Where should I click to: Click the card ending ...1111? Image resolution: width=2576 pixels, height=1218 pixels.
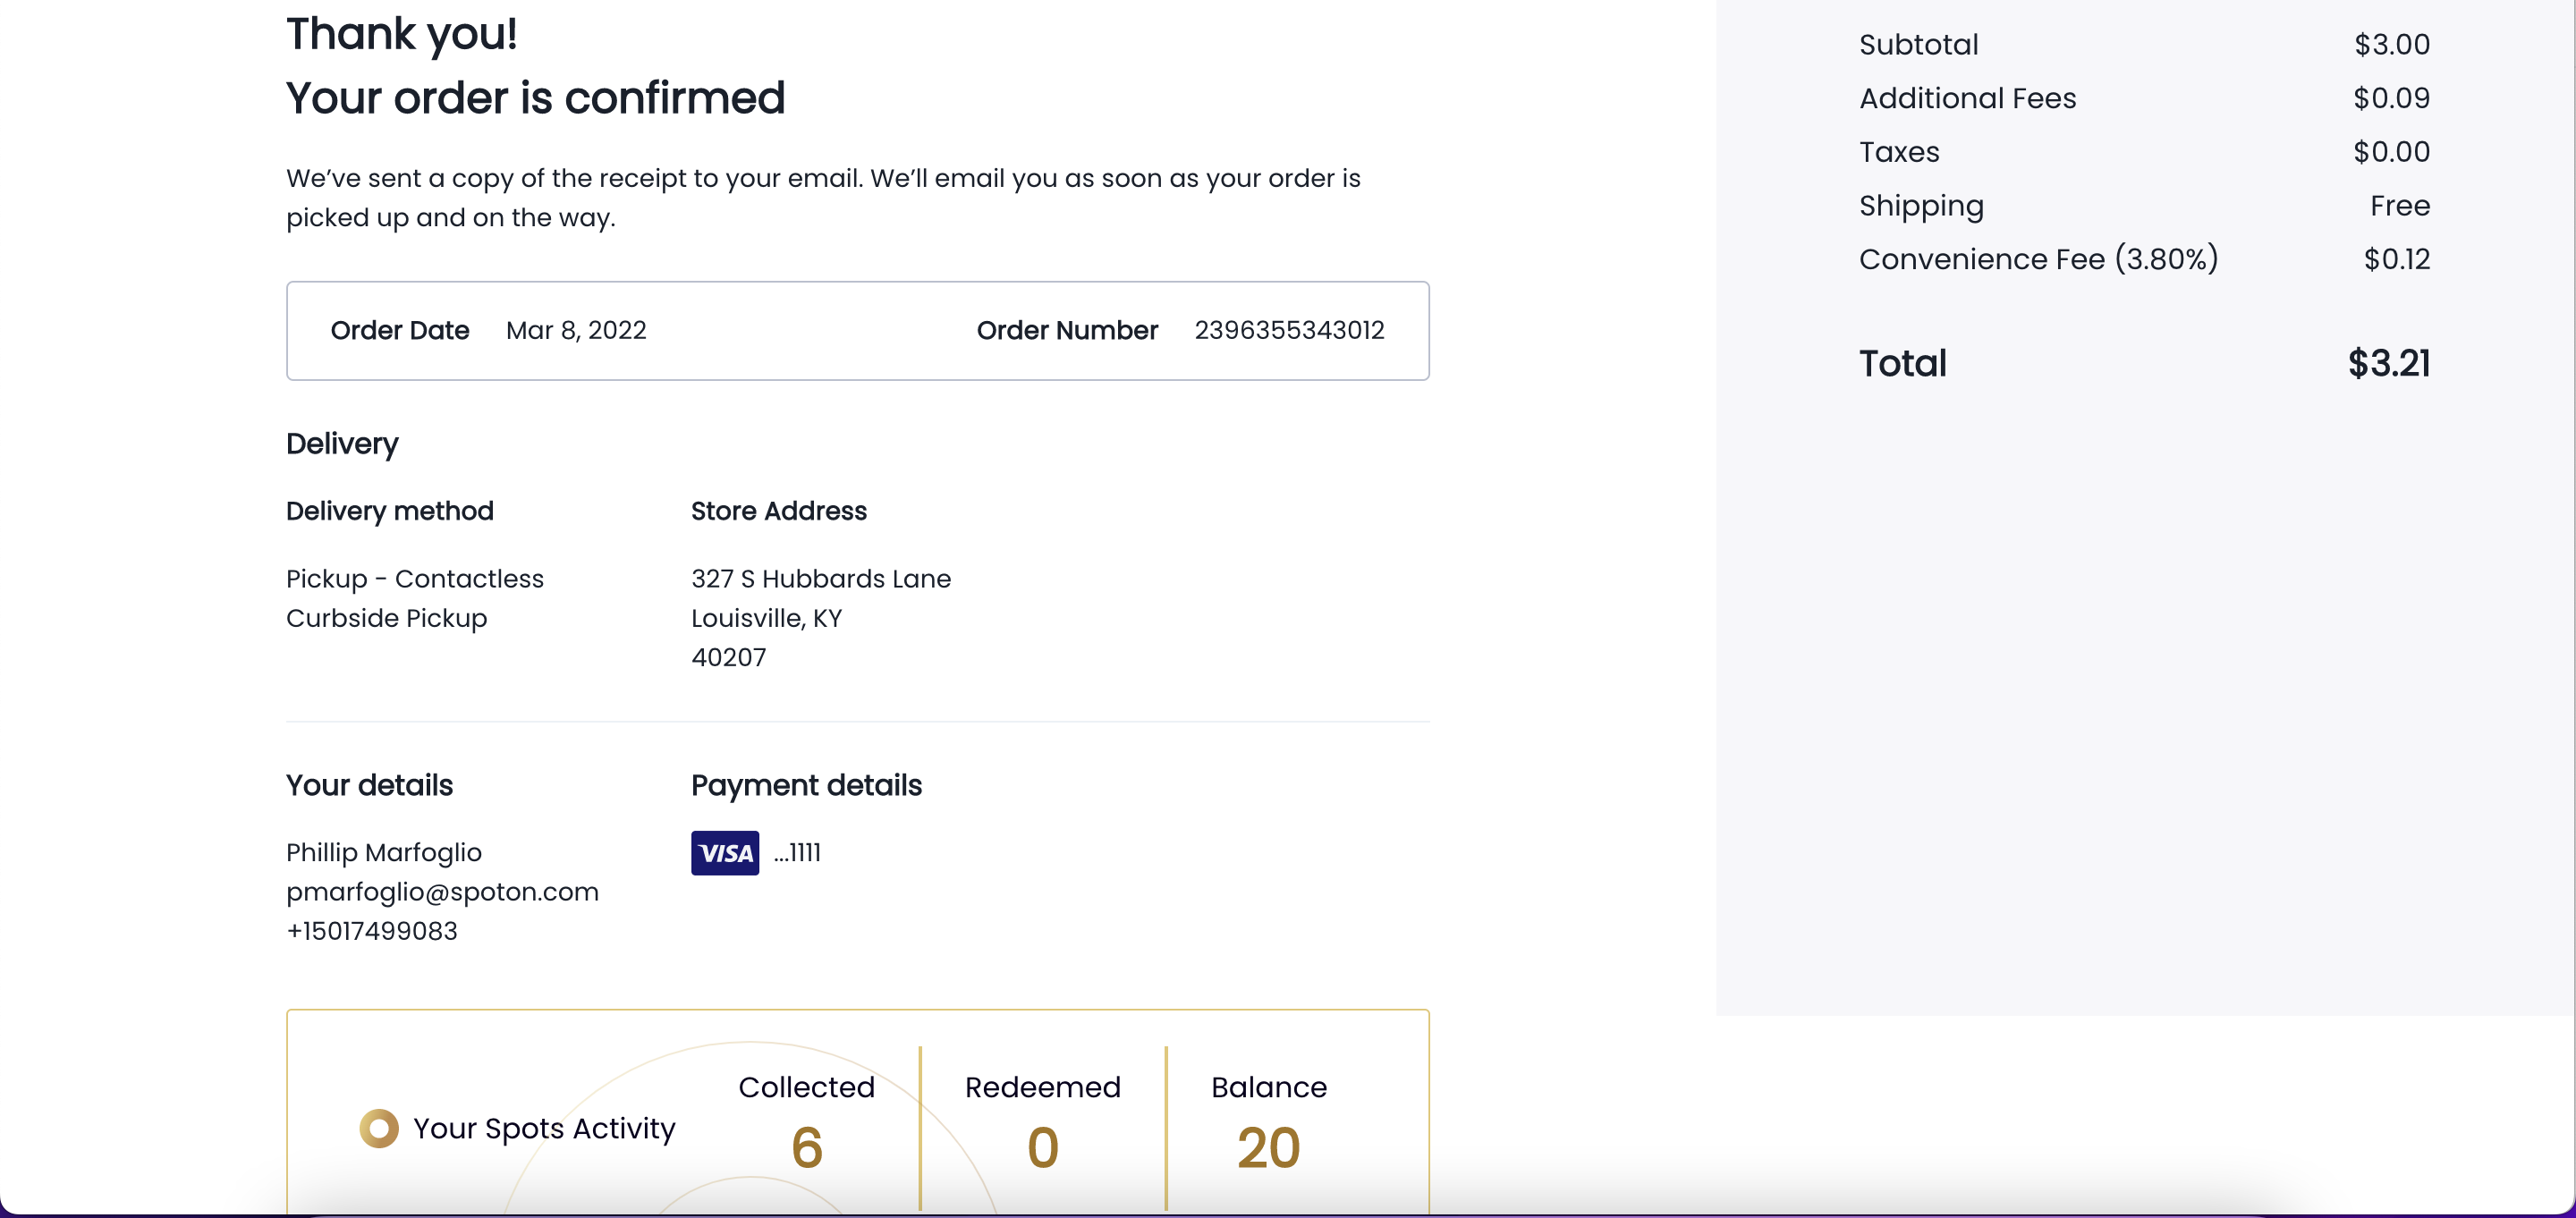pyautogui.click(x=797, y=852)
